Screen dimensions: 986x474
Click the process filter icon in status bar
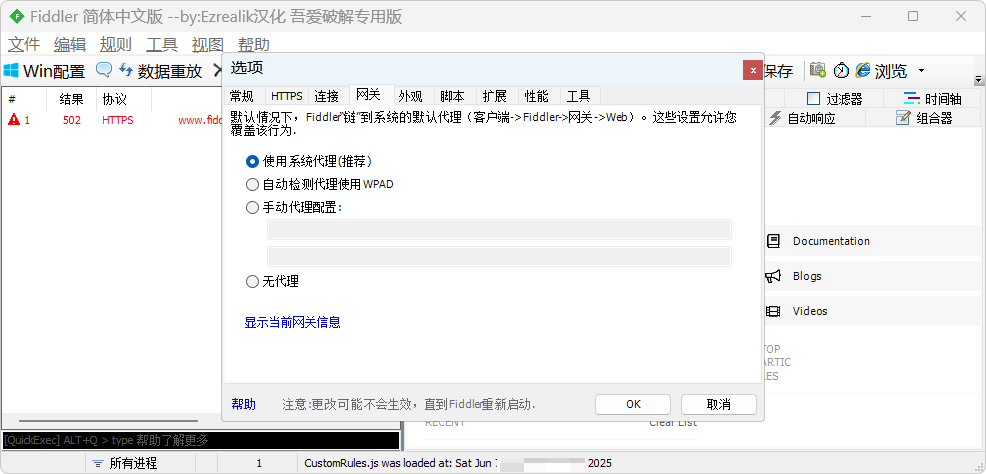(97, 464)
